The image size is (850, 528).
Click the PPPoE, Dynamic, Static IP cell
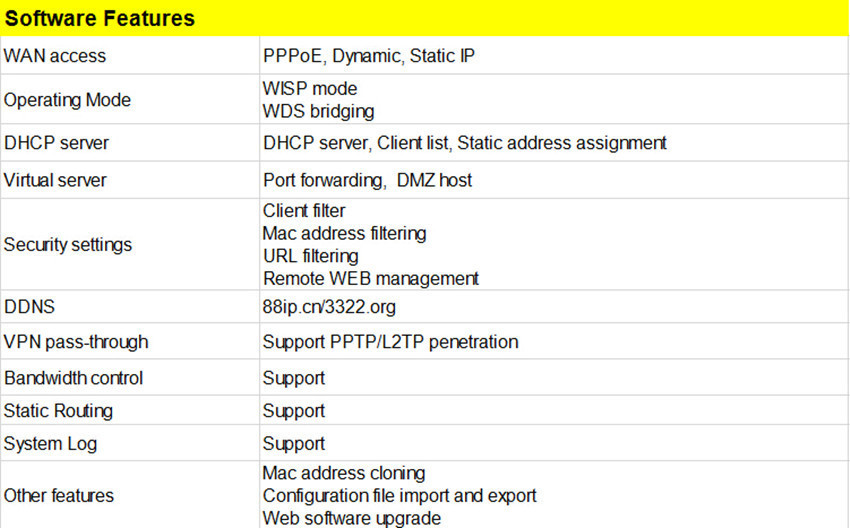tap(368, 56)
